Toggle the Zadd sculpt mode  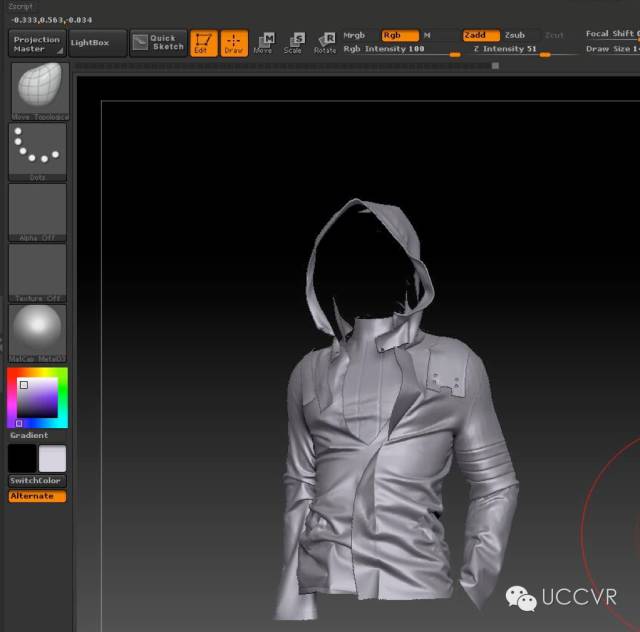tap(481, 36)
